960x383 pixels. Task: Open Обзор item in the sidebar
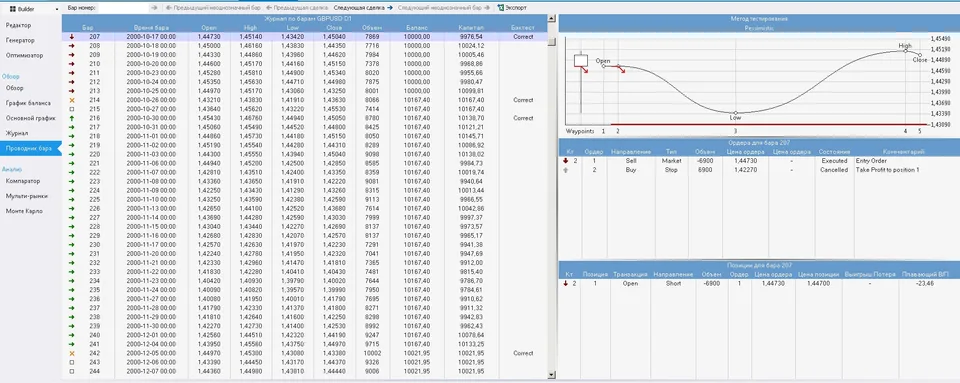pos(15,88)
